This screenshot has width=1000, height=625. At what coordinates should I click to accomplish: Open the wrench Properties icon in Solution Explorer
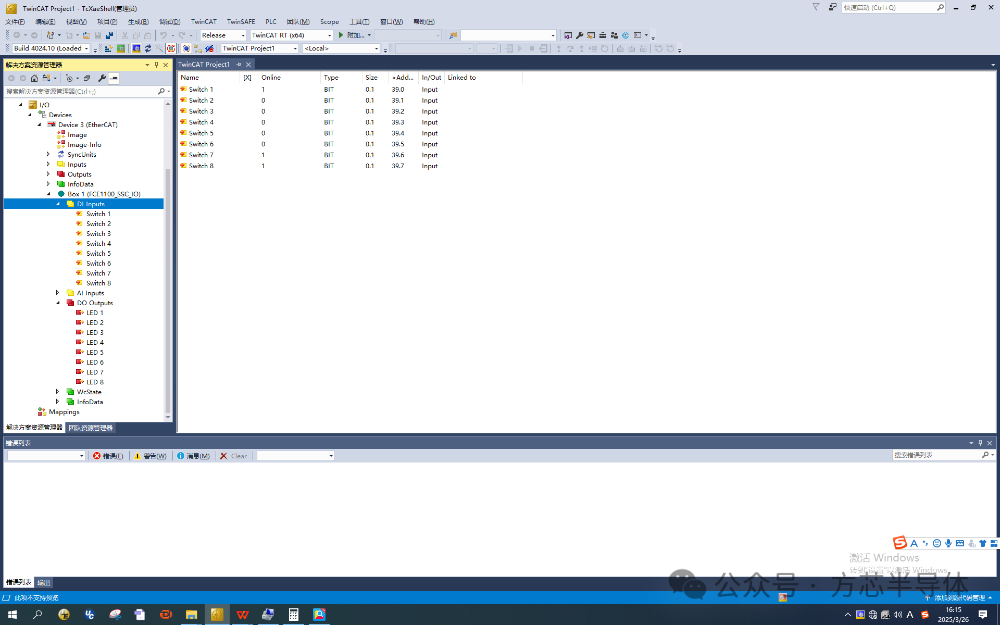[102, 78]
